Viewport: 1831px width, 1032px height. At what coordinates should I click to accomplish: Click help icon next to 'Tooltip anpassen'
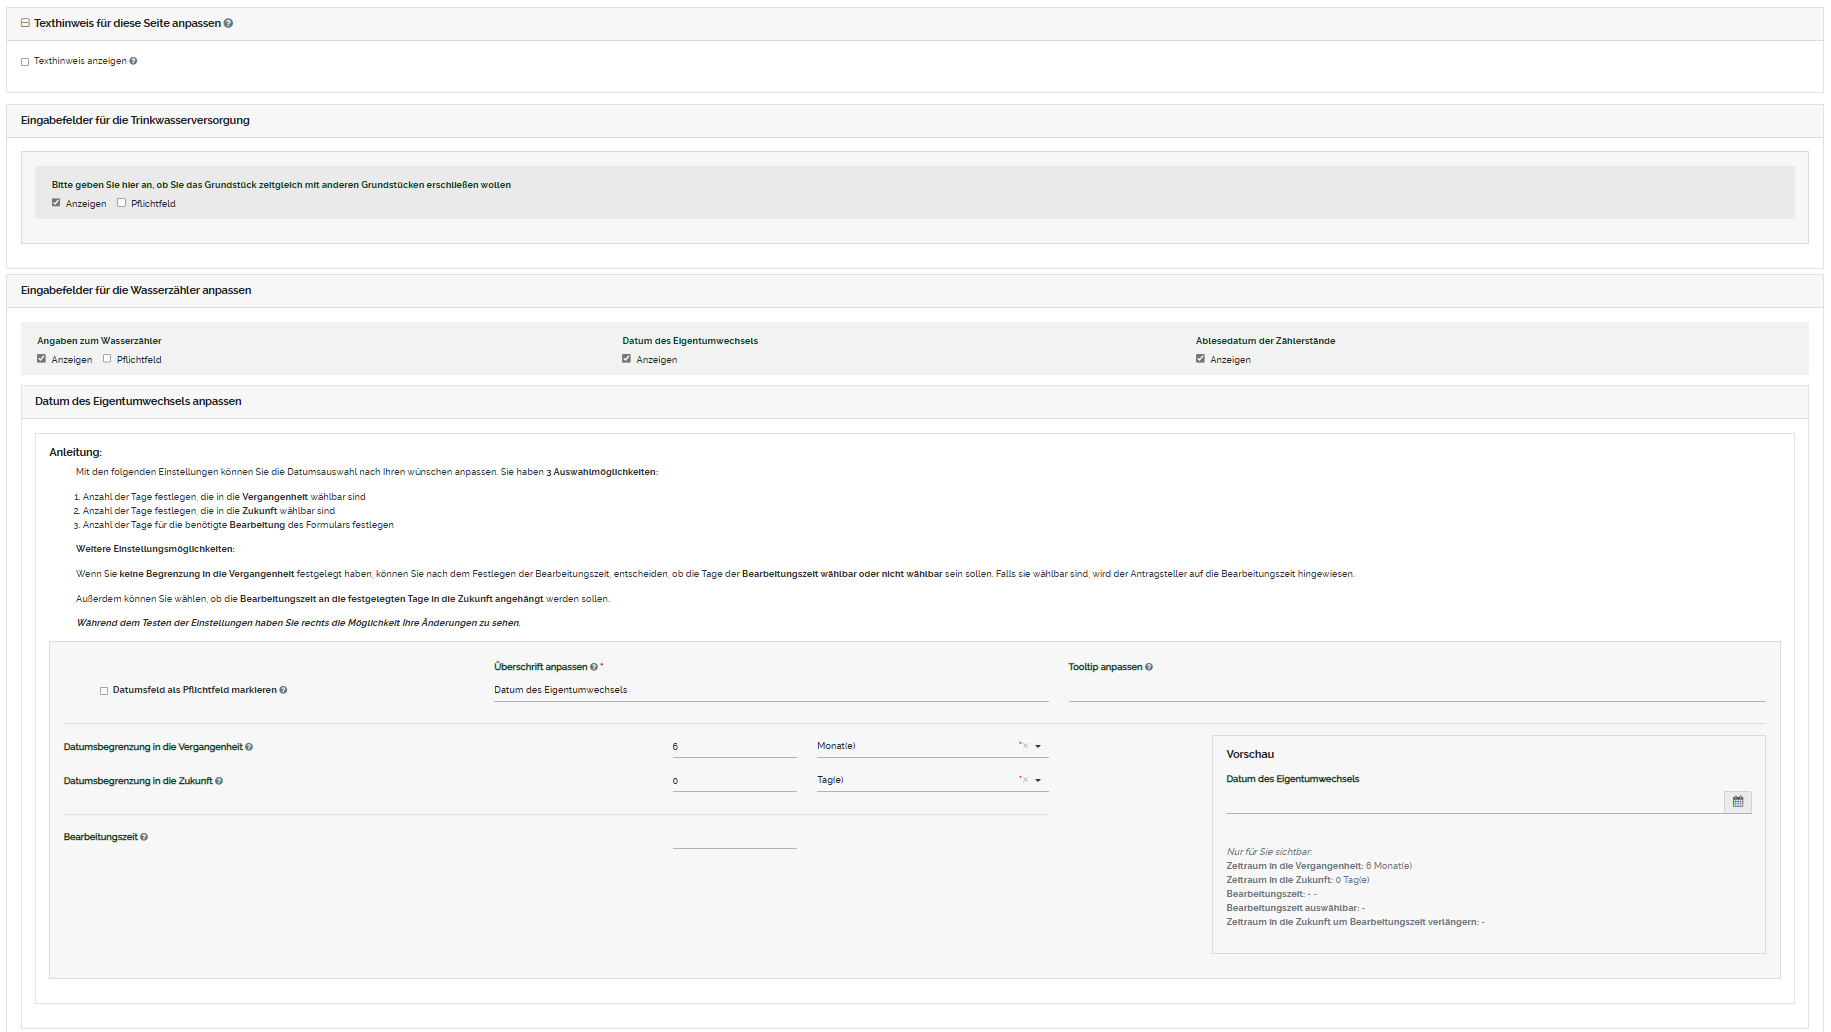click(1149, 667)
